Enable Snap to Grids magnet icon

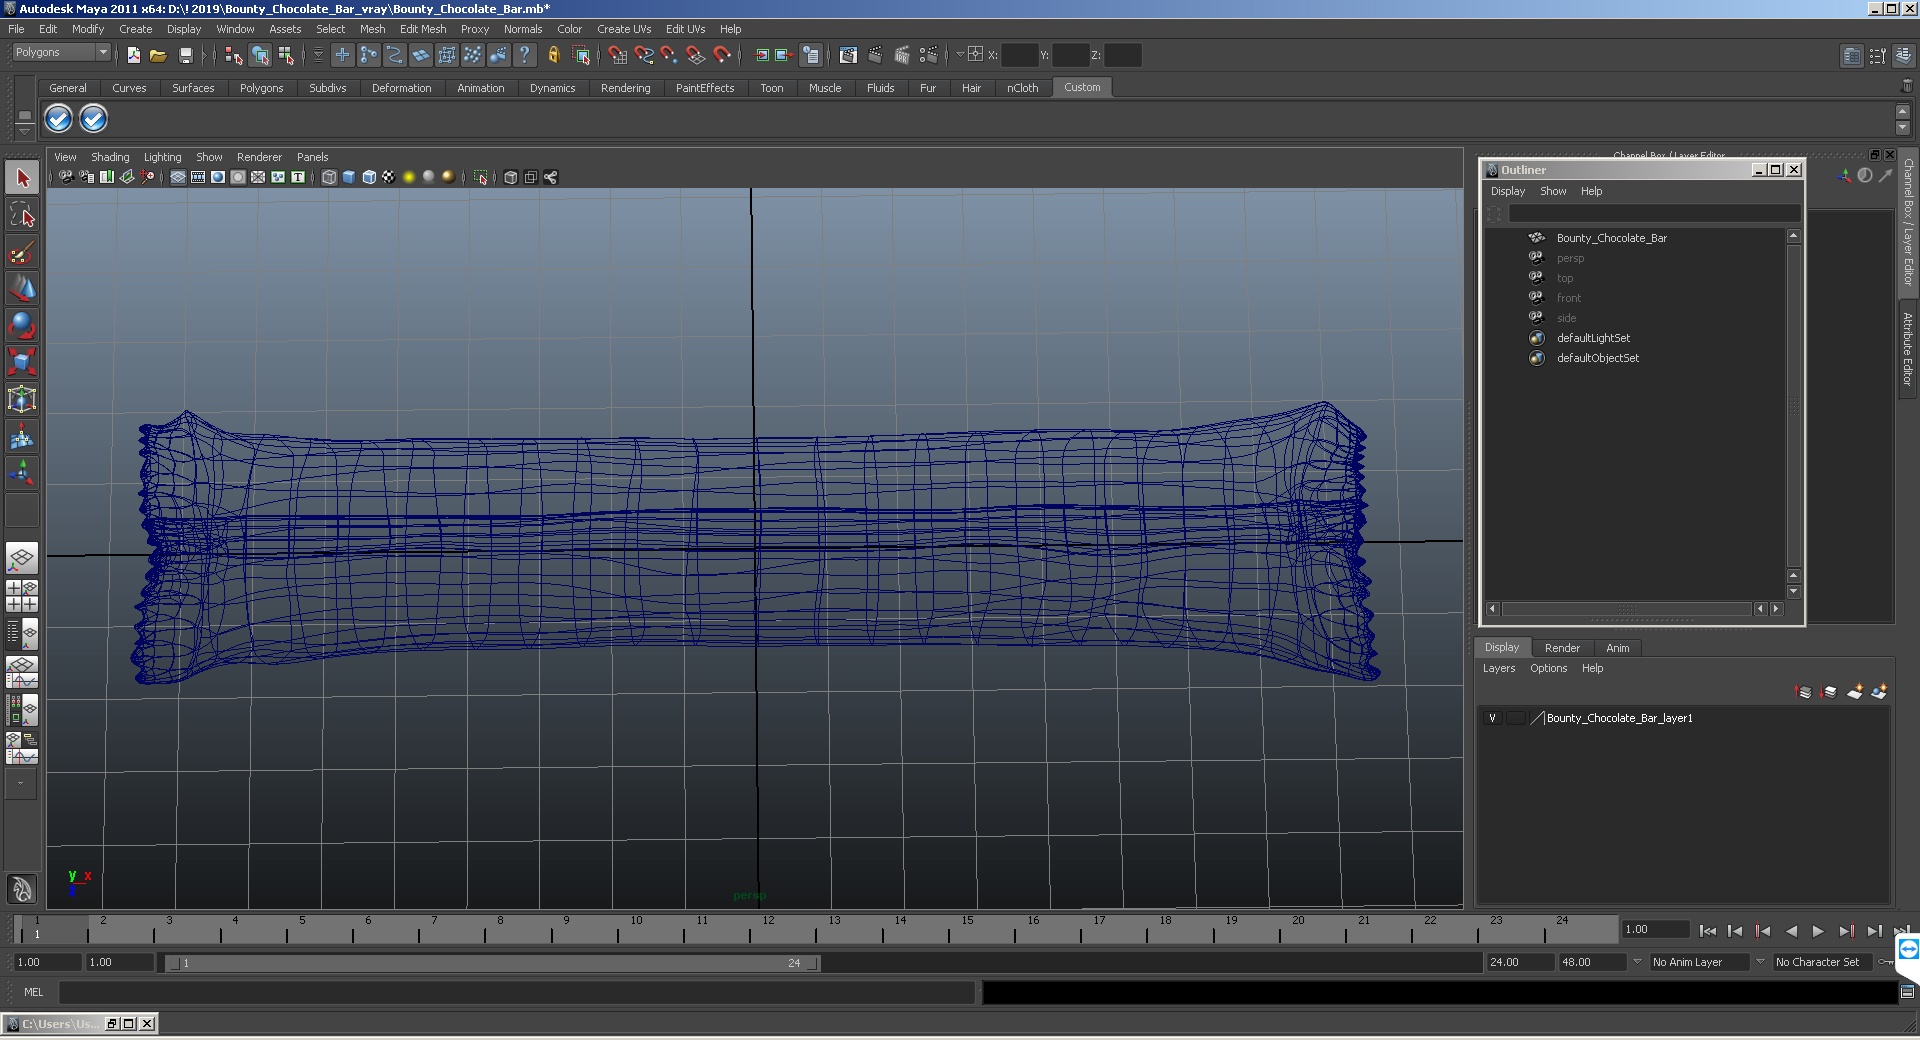618,55
